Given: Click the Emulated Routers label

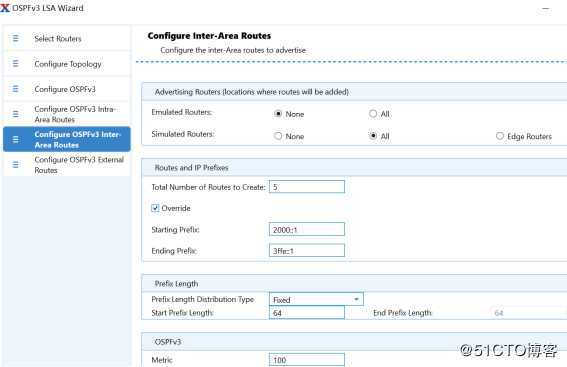Looking at the screenshot, I should [182, 112].
